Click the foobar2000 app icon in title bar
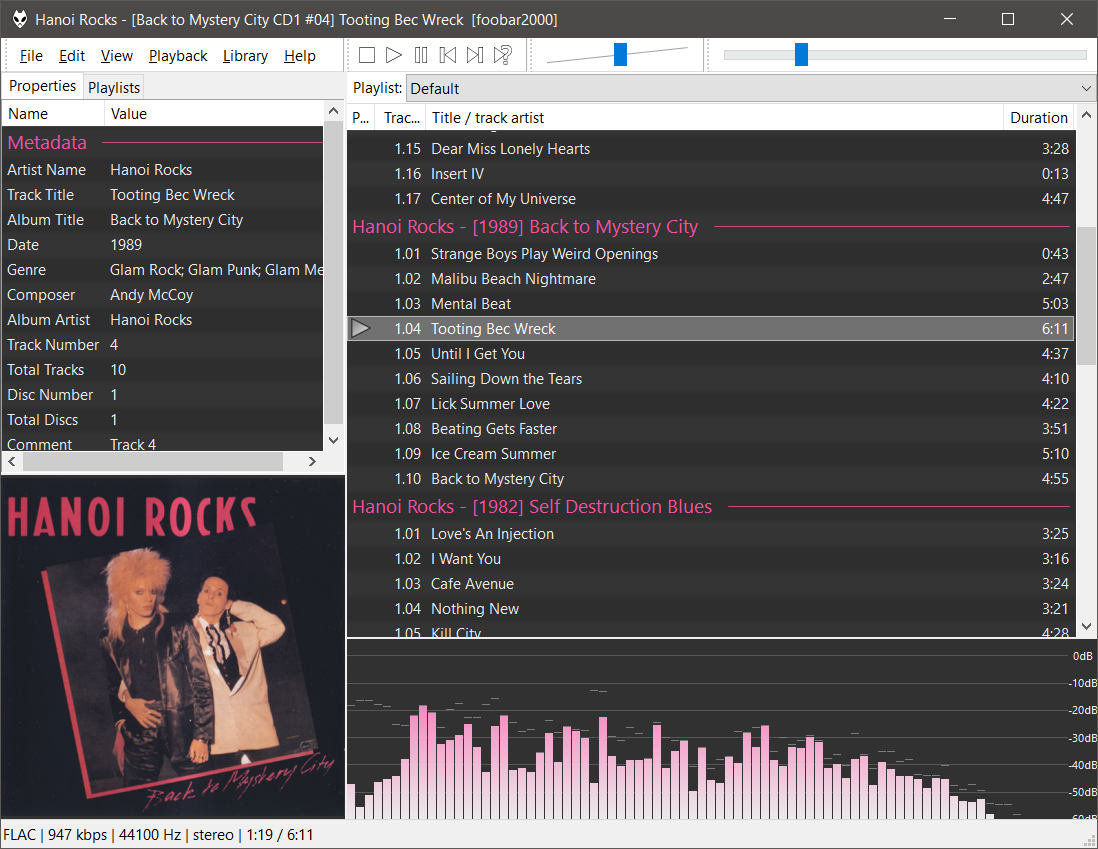 [x=19, y=20]
